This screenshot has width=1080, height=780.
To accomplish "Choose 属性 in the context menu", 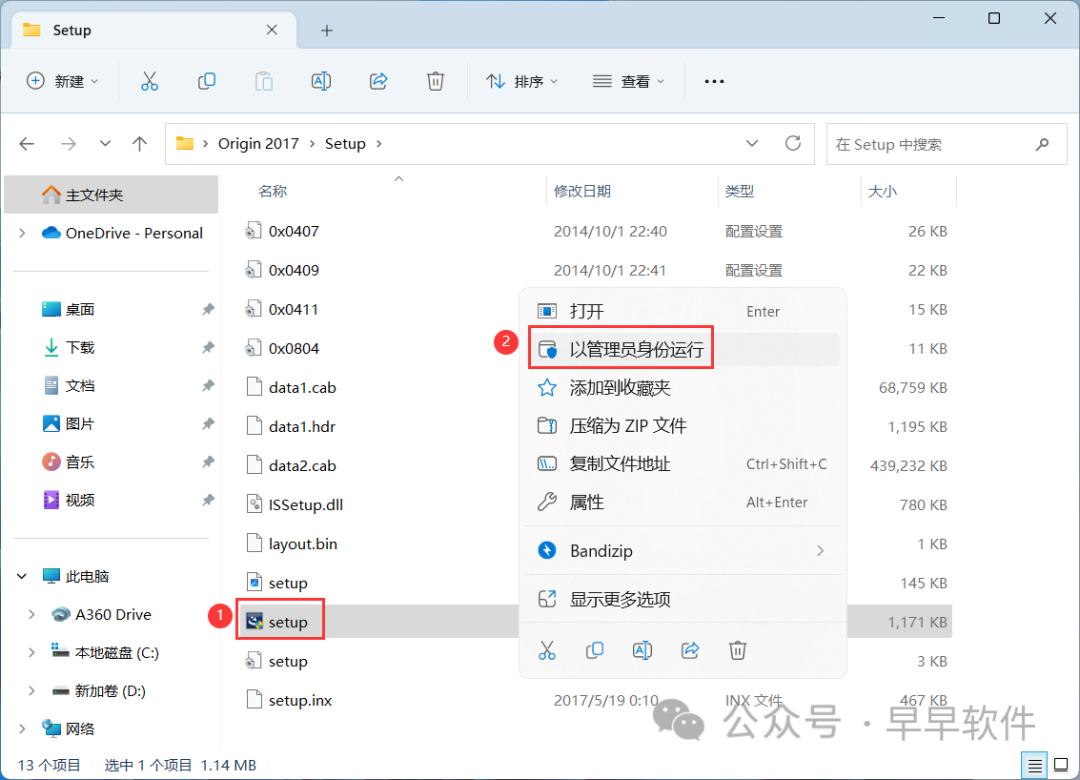I will (587, 503).
